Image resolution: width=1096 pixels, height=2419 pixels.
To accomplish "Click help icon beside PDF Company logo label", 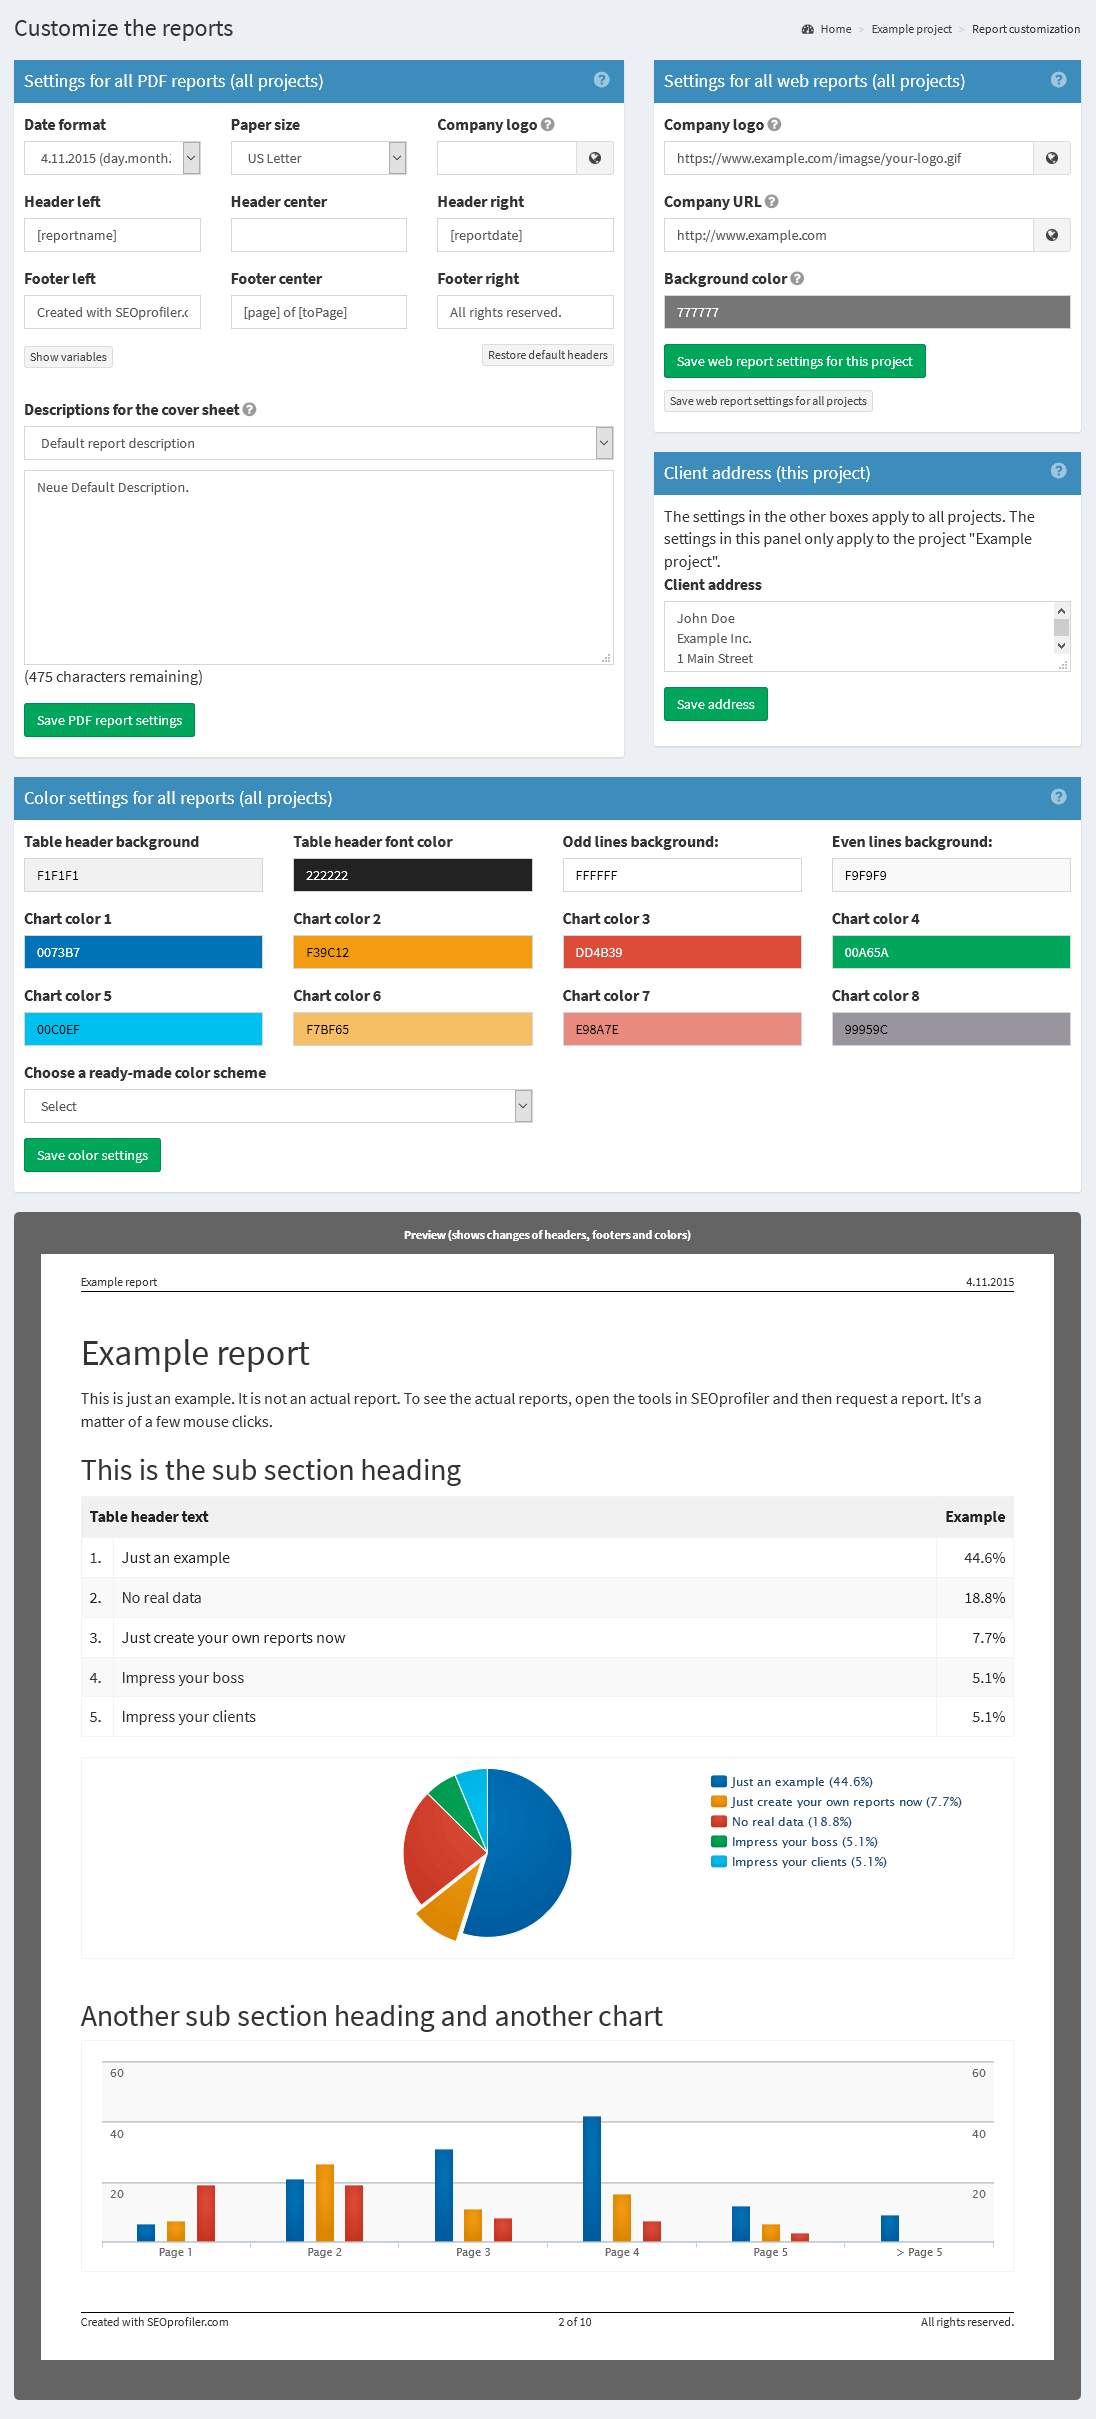I will pos(547,124).
